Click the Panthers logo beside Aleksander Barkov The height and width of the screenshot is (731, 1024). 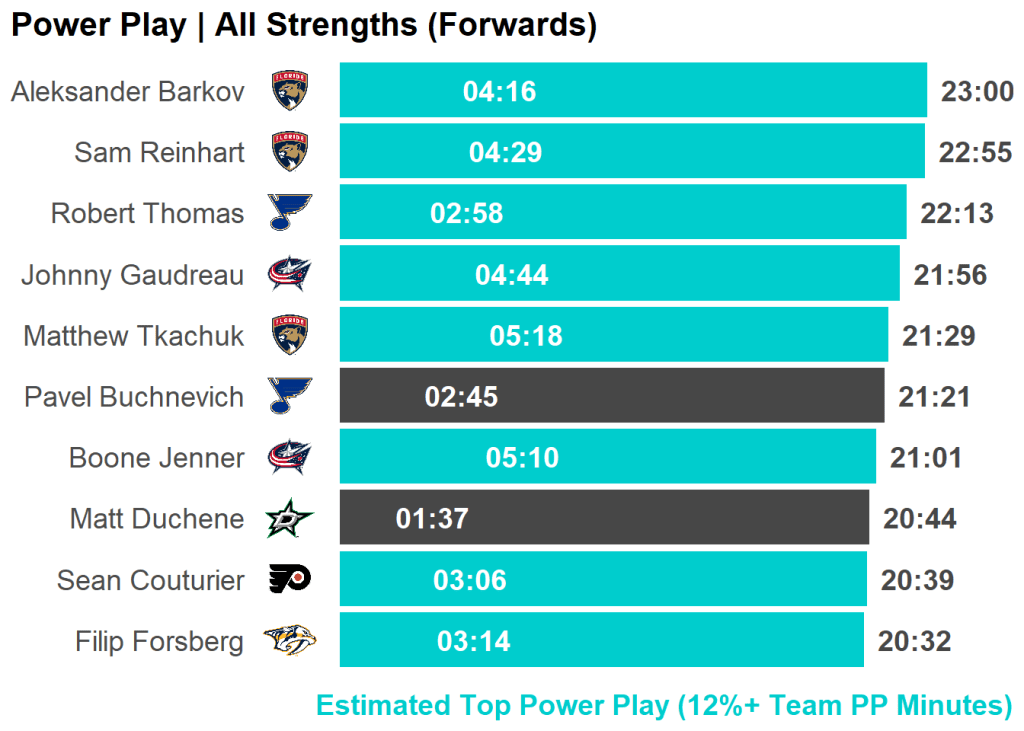(290, 91)
